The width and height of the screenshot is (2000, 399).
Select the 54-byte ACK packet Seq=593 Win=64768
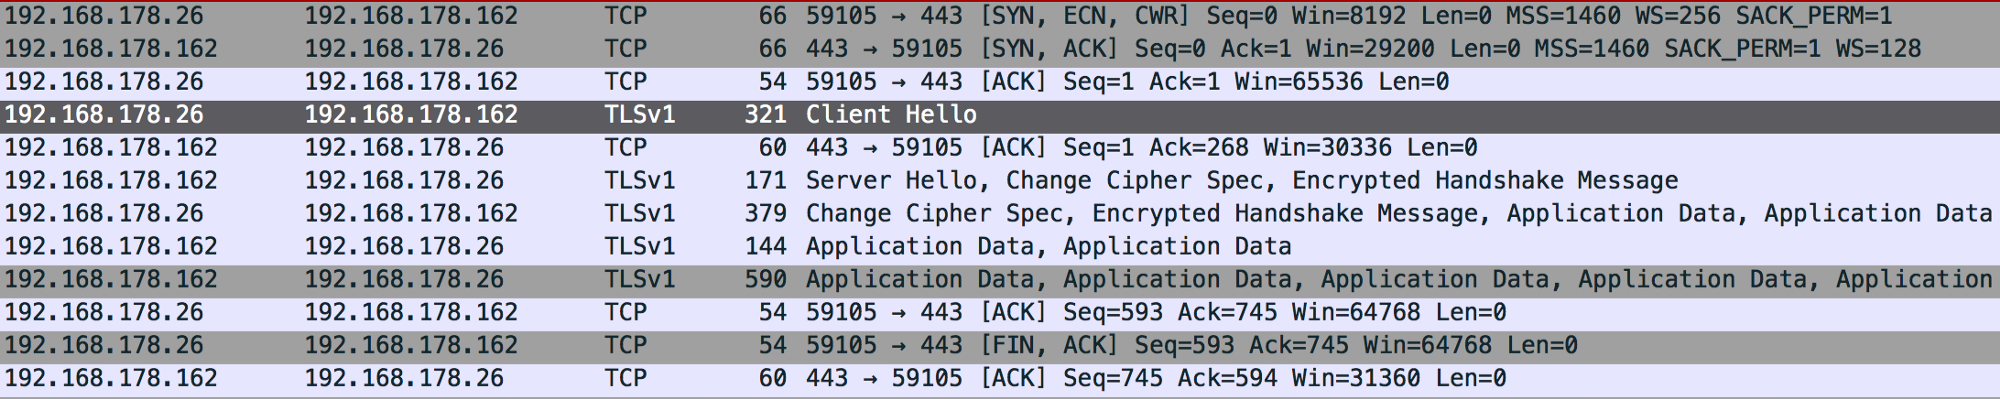tap(1000, 313)
